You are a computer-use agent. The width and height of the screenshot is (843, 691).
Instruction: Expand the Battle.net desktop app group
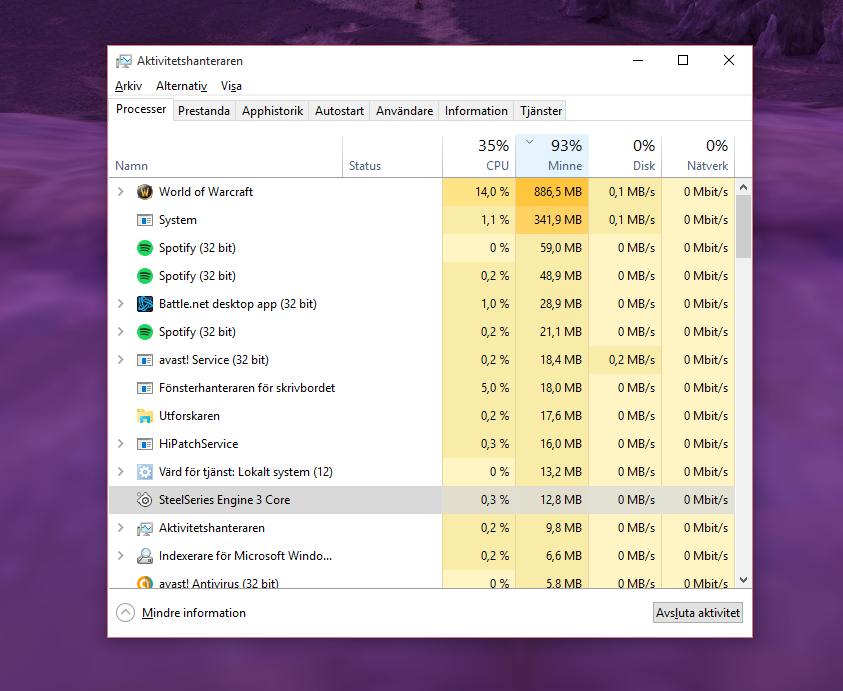pyautogui.click(x=121, y=304)
